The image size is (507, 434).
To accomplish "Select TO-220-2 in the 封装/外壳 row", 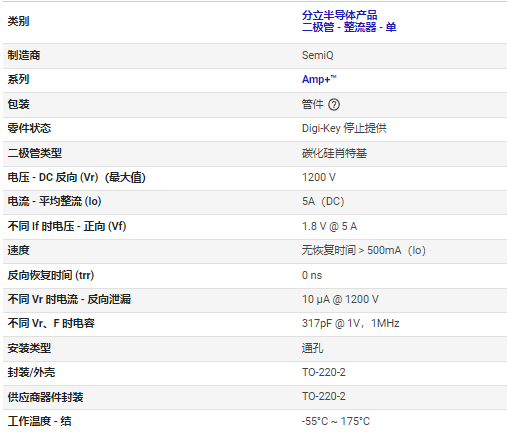I will (x=324, y=372).
